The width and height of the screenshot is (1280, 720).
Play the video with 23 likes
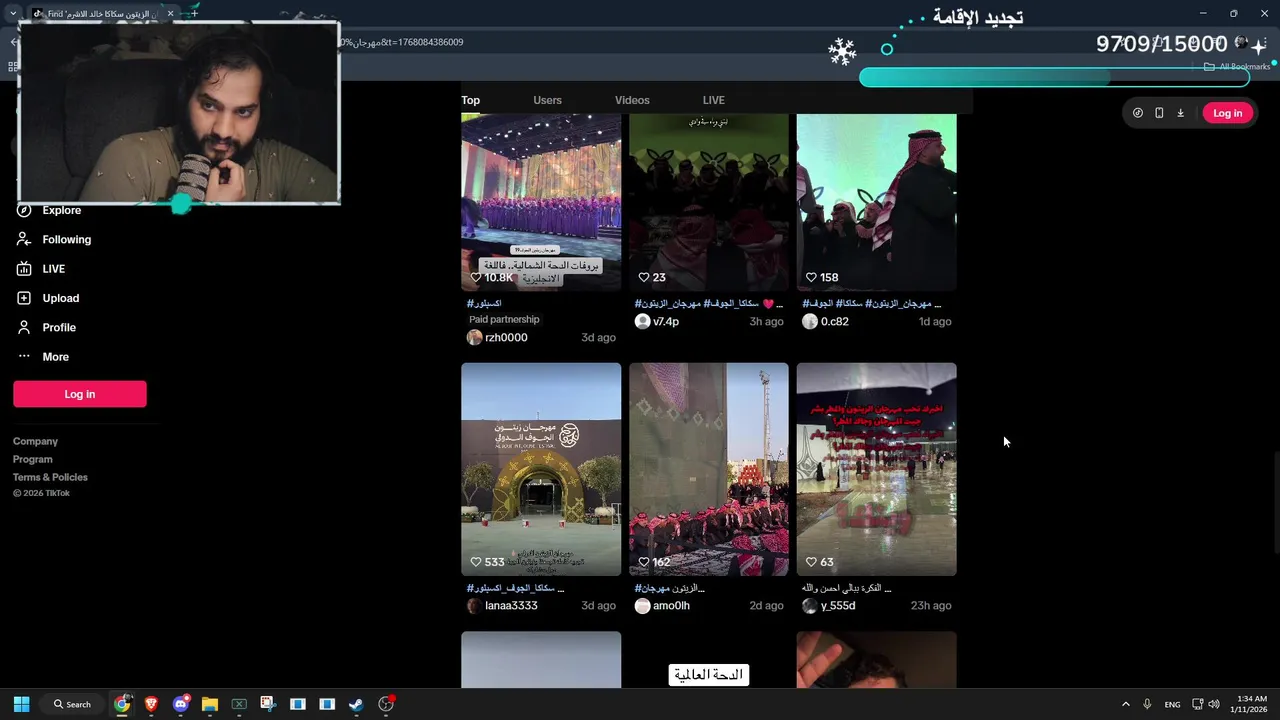tap(709, 202)
